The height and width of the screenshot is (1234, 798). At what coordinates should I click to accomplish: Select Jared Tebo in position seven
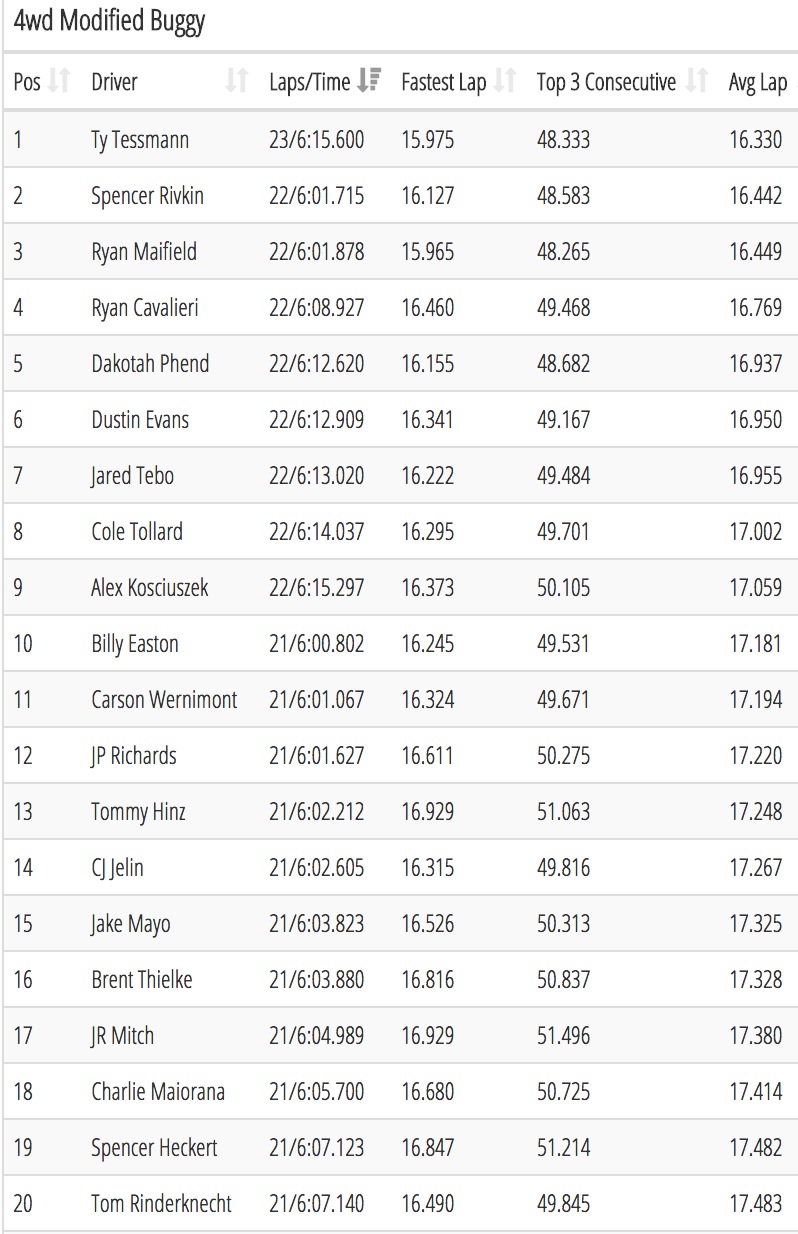coord(132,475)
